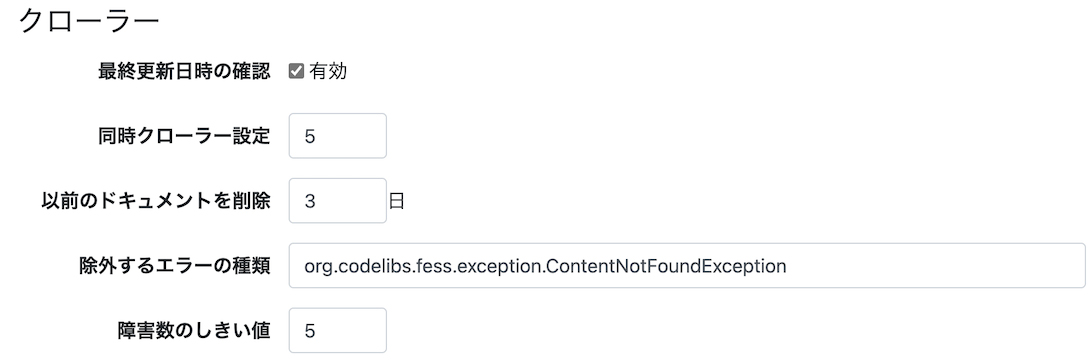The width and height of the screenshot is (1092, 364).
Task: Click value 5 in 障害数のしきい値 field
Action: [310, 331]
